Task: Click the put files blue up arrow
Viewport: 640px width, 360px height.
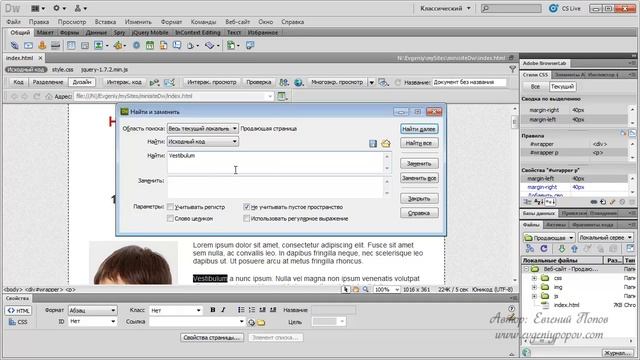Action: [x=574, y=248]
